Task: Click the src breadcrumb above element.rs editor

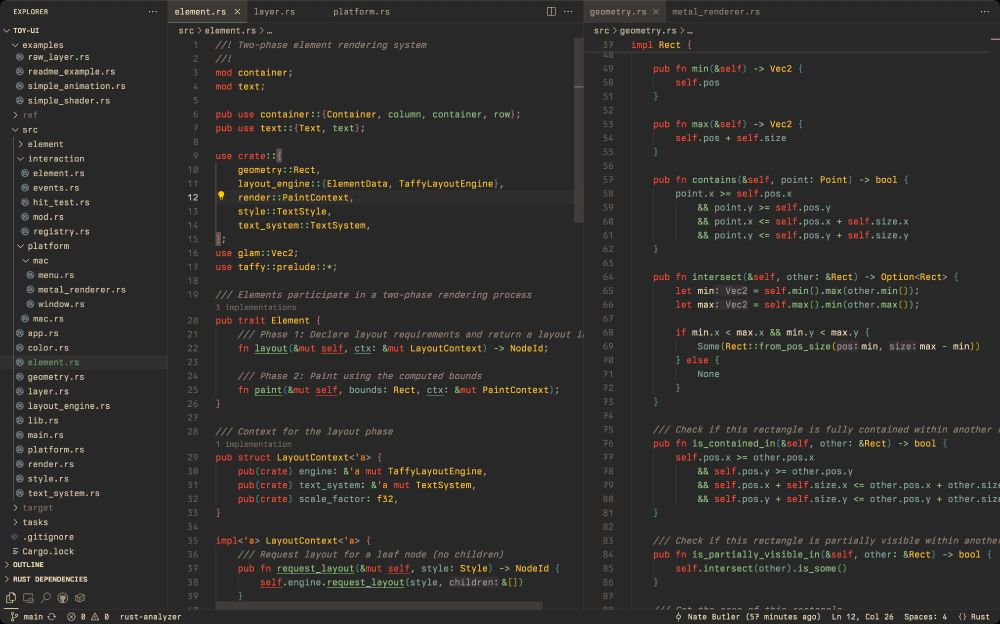Action: [x=186, y=31]
